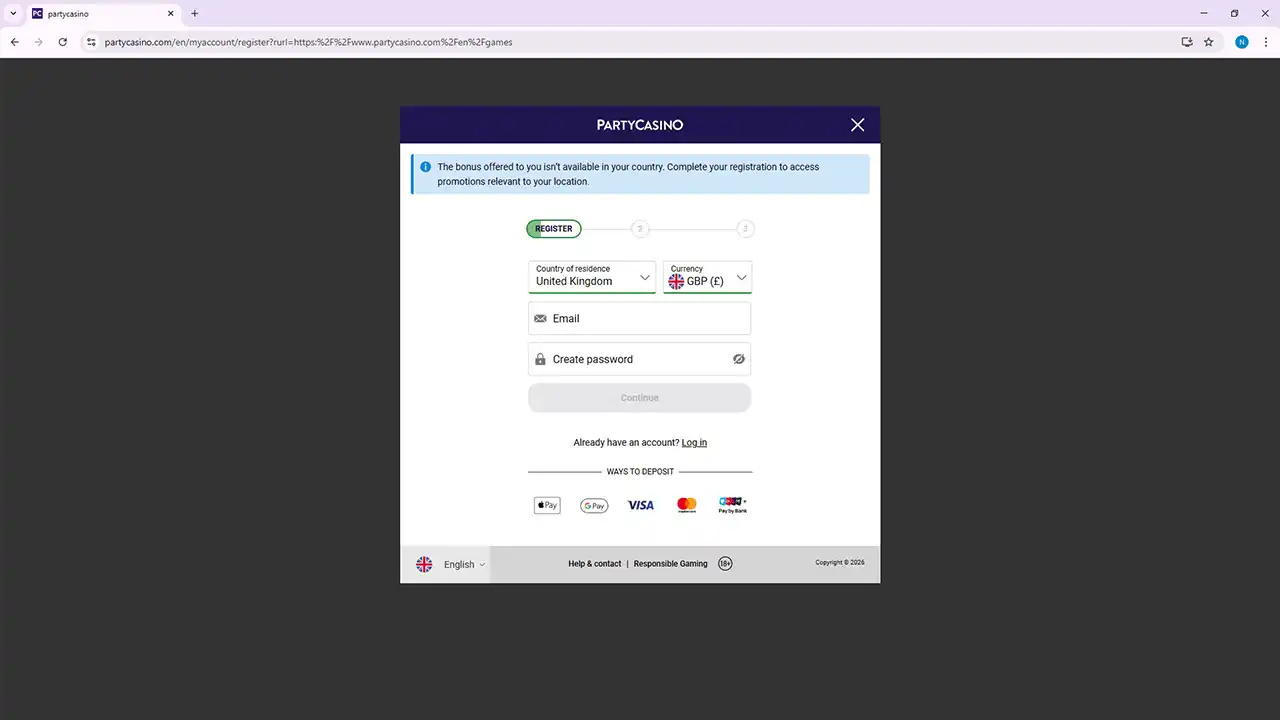Click the blue info icon in banner
Screen dimensions: 1280x720
tap(426, 167)
